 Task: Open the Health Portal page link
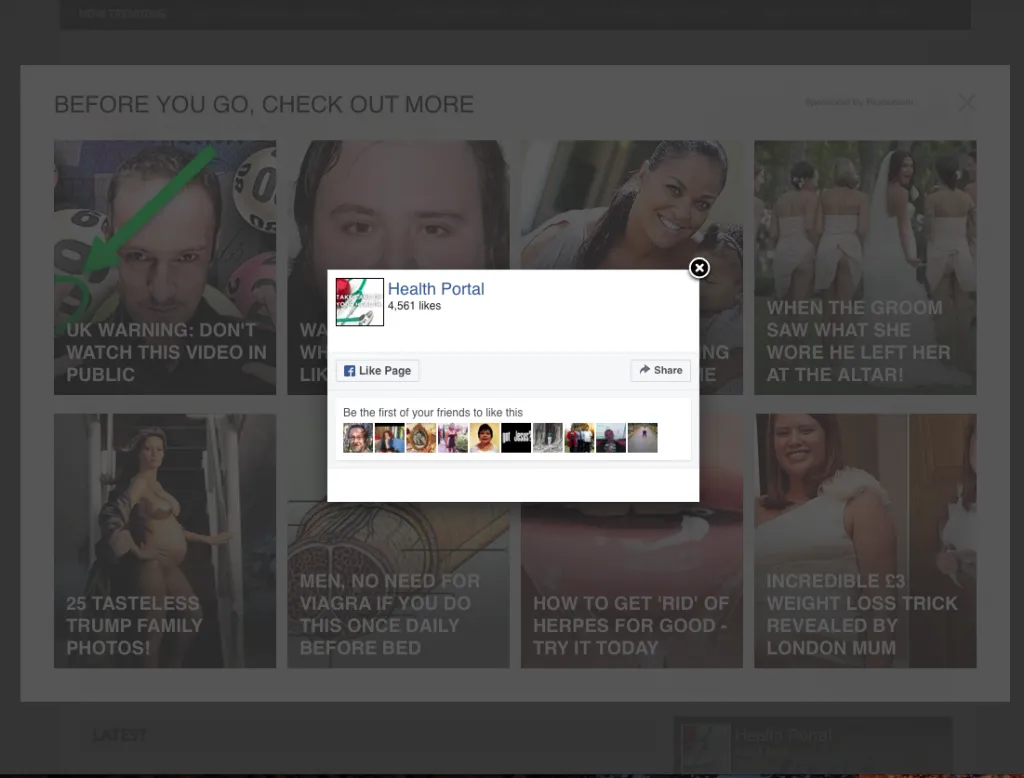point(436,289)
